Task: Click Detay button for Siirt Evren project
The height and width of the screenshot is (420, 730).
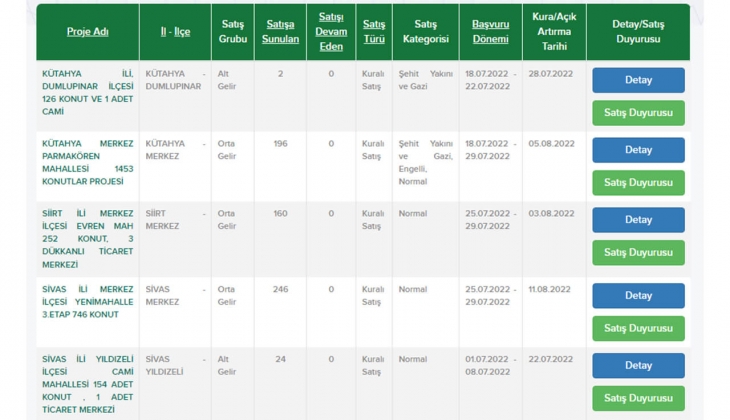Action: pos(638,220)
